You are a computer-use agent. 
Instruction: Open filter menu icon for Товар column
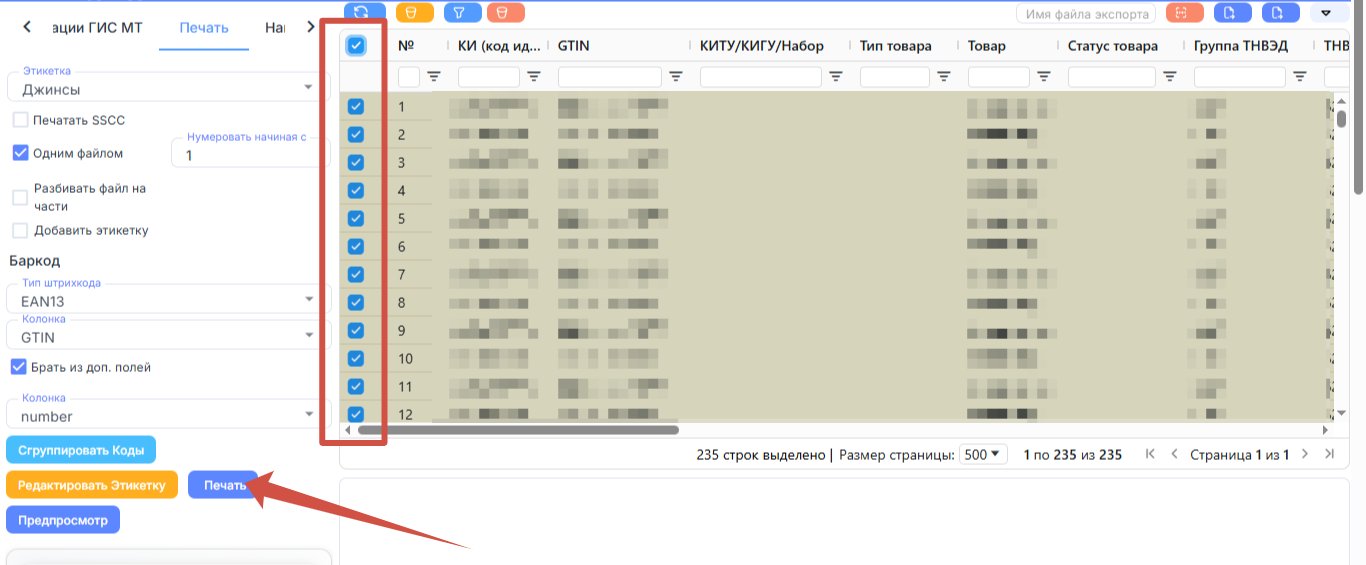click(x=1044, y=77)
